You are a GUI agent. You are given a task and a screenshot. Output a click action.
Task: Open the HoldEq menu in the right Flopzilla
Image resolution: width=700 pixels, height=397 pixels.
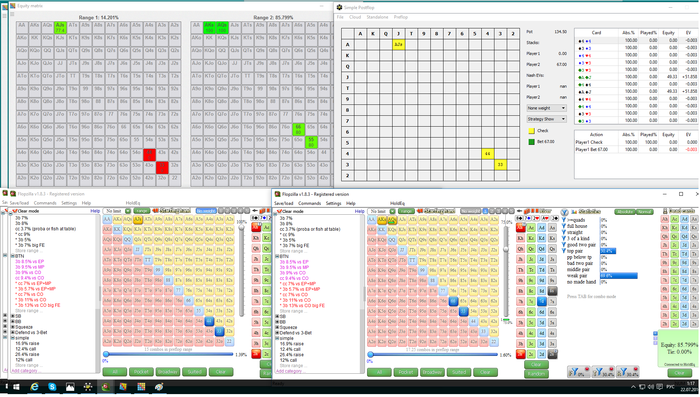point(397,203)
